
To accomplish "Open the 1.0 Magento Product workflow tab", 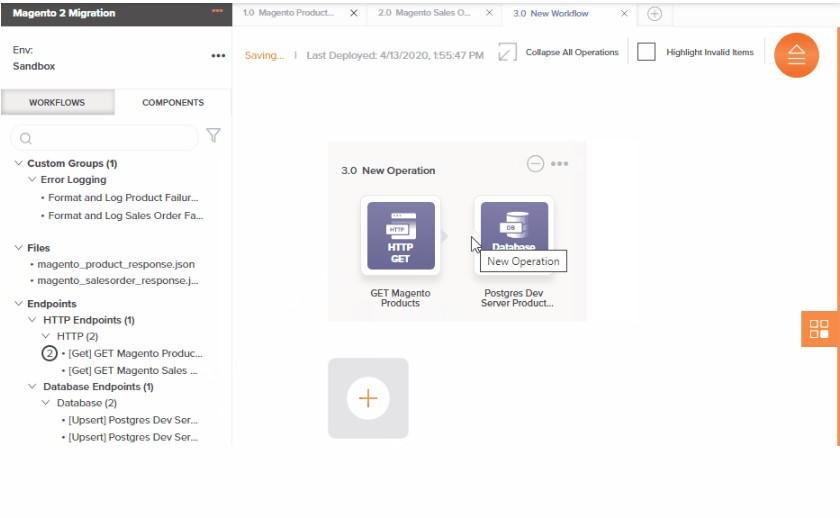I will [x=288, y=13].
